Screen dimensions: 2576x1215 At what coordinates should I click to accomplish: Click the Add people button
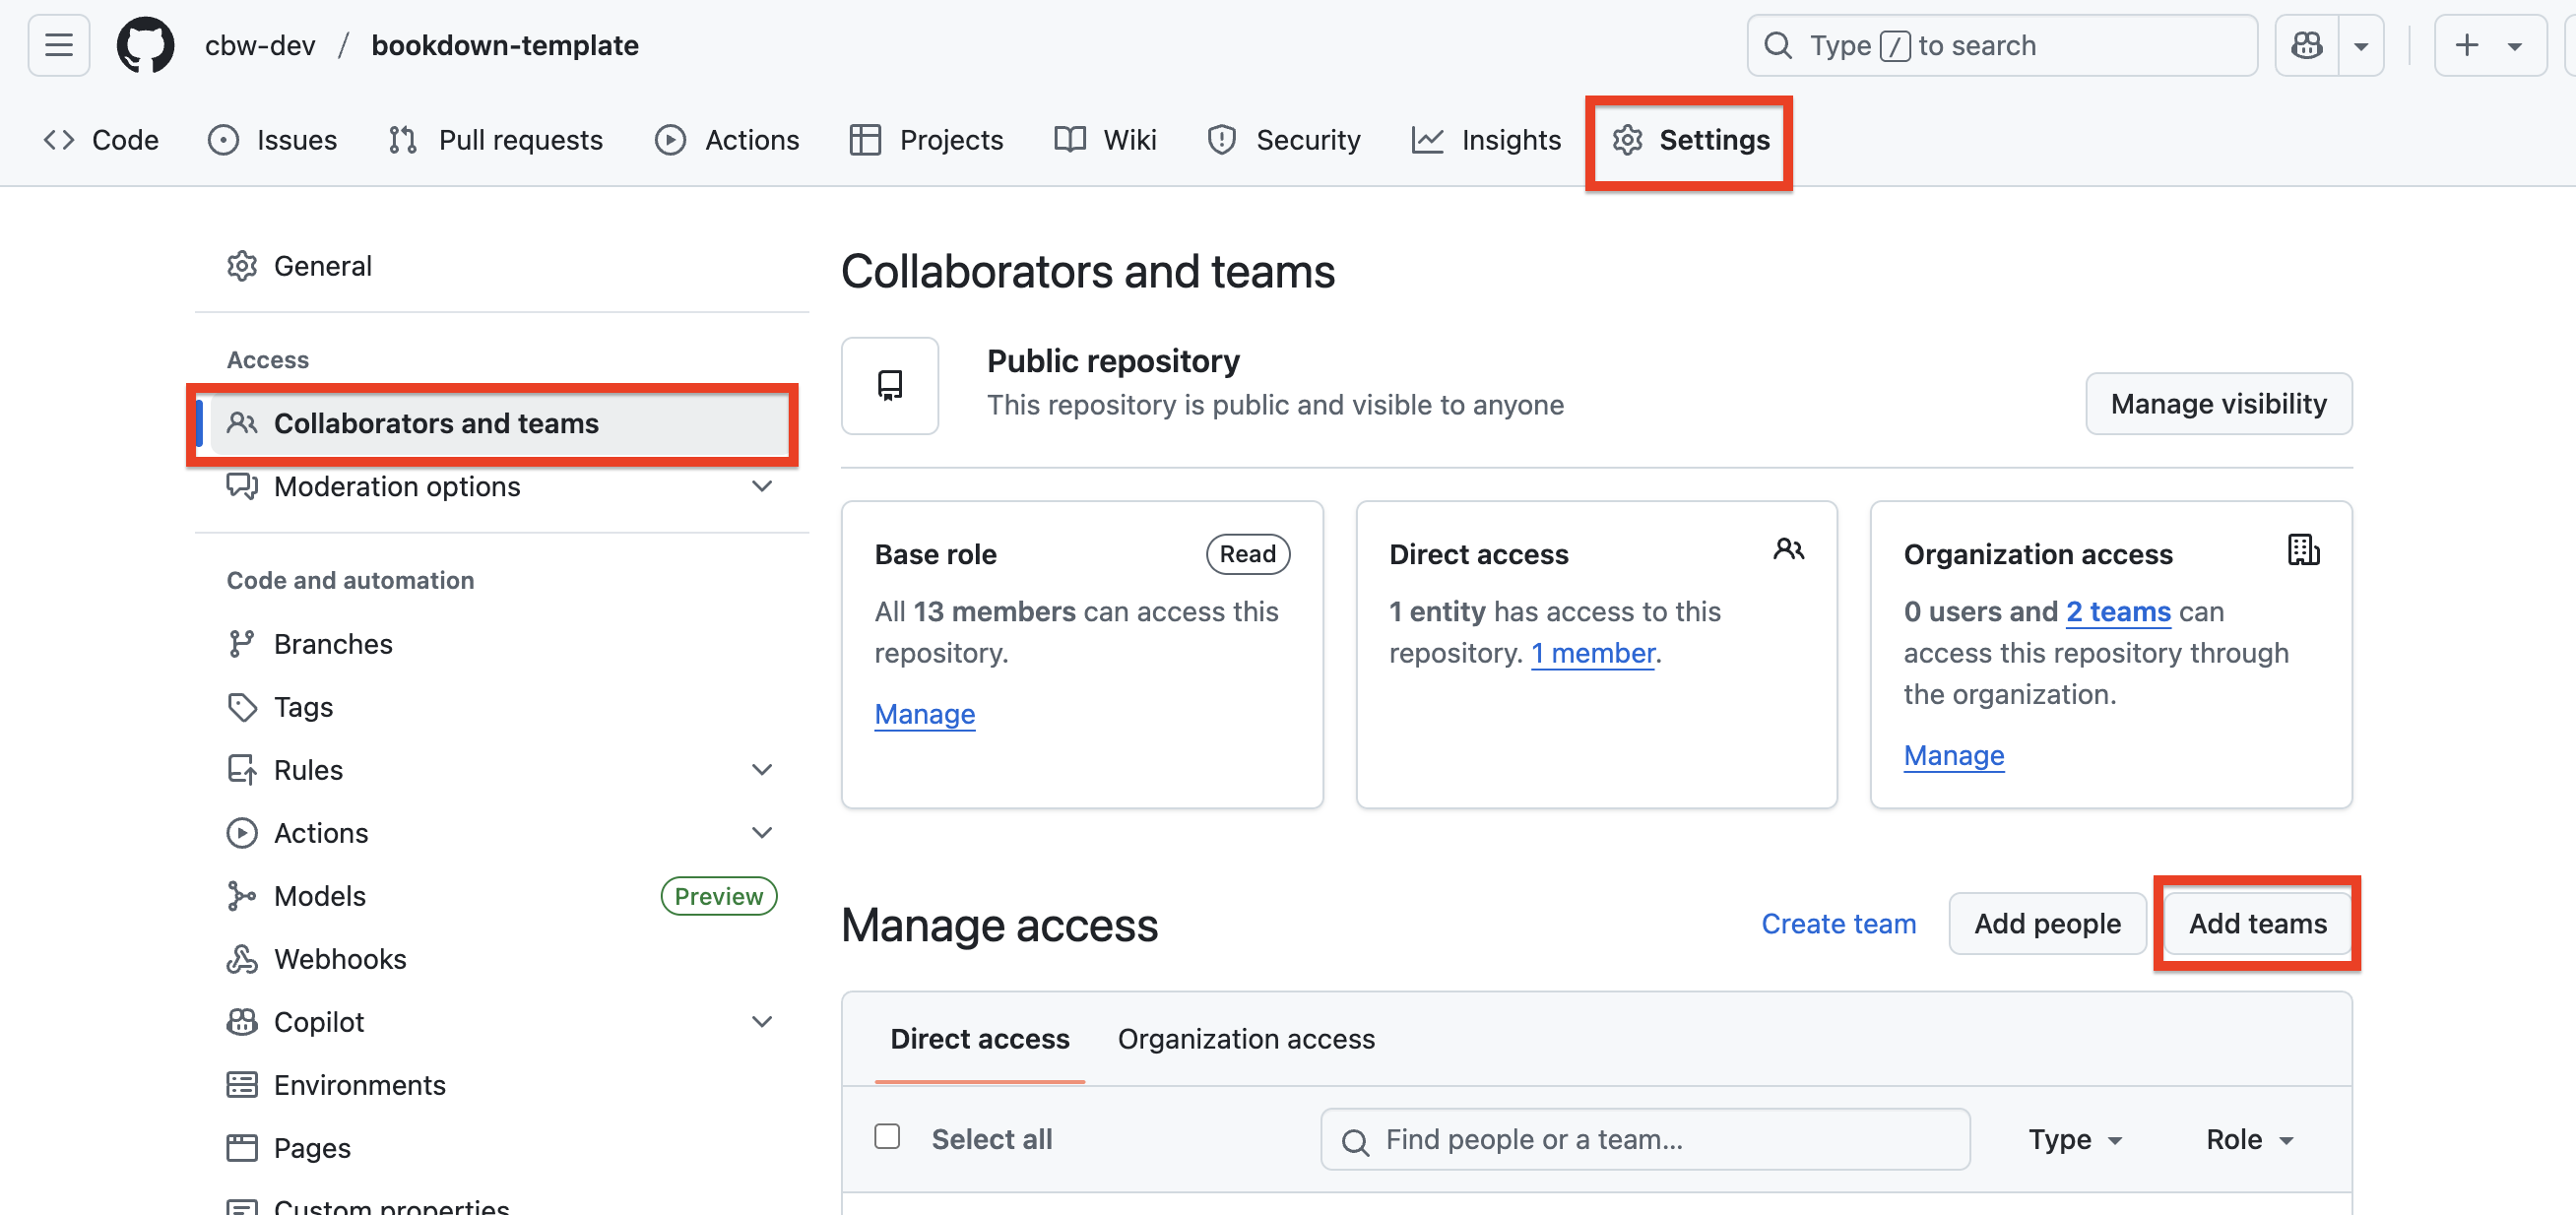click(2046, 923)
